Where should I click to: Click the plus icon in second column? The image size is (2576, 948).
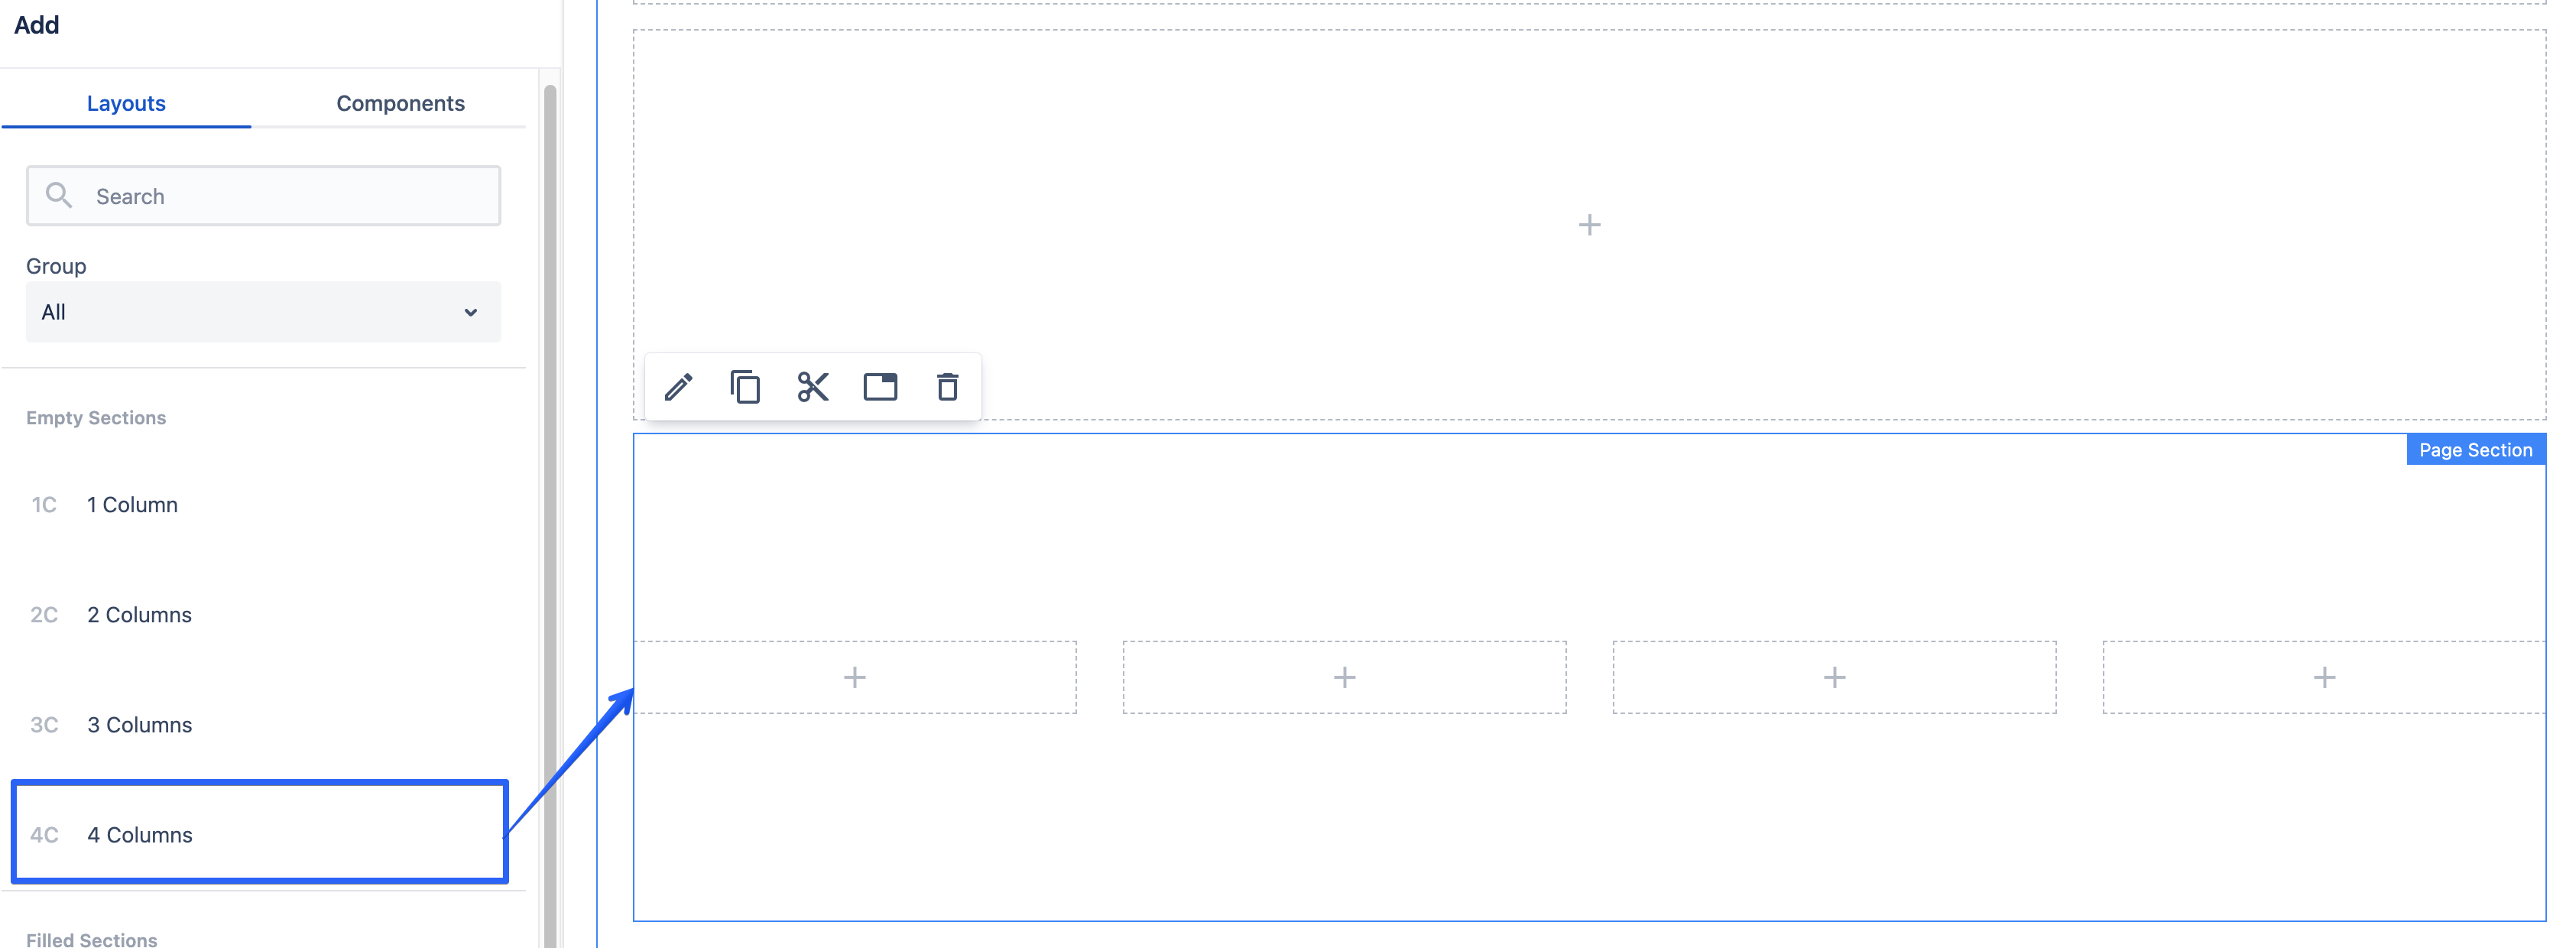(1344, 675)
